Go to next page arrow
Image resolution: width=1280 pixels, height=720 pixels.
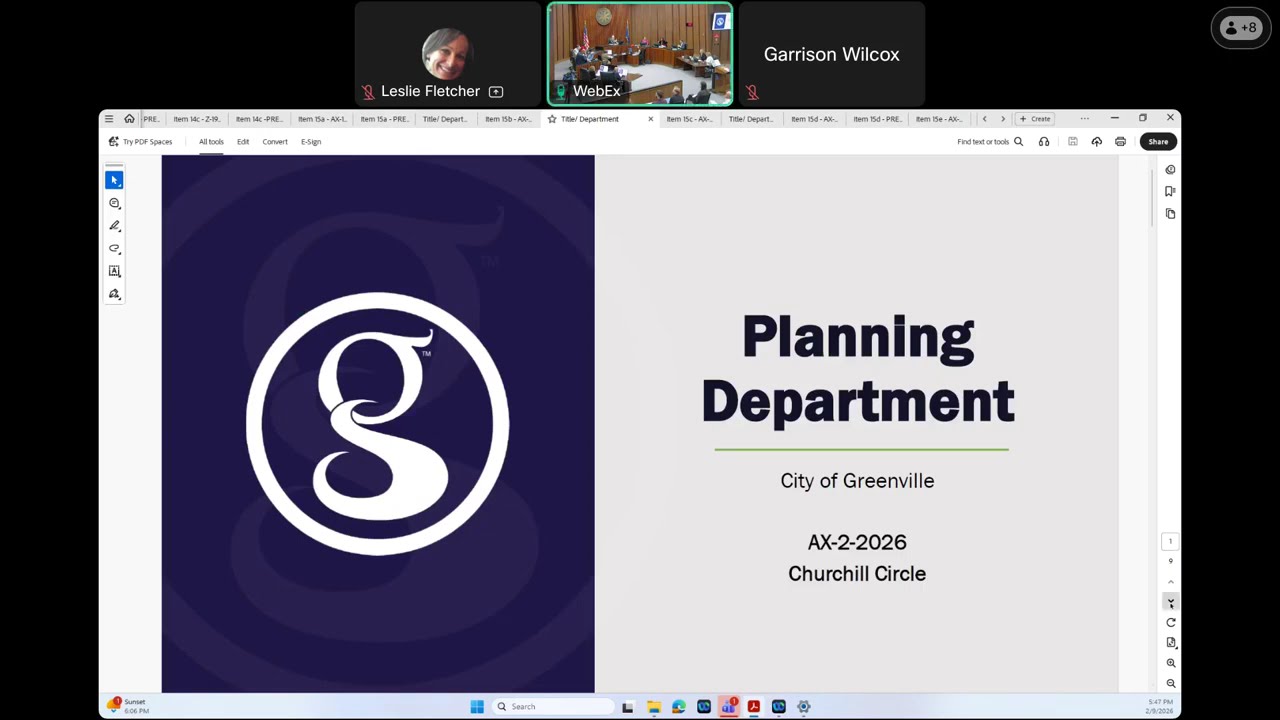point(1171,602)
